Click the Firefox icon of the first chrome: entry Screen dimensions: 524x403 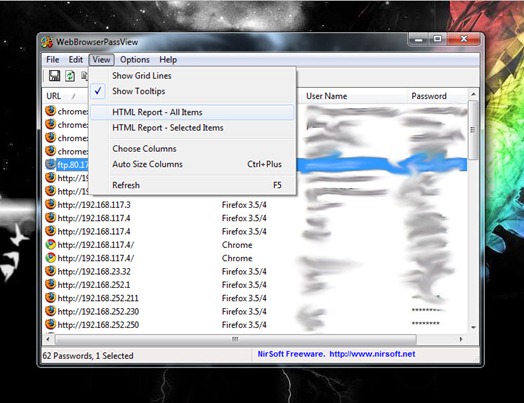(x=50, y=111)
